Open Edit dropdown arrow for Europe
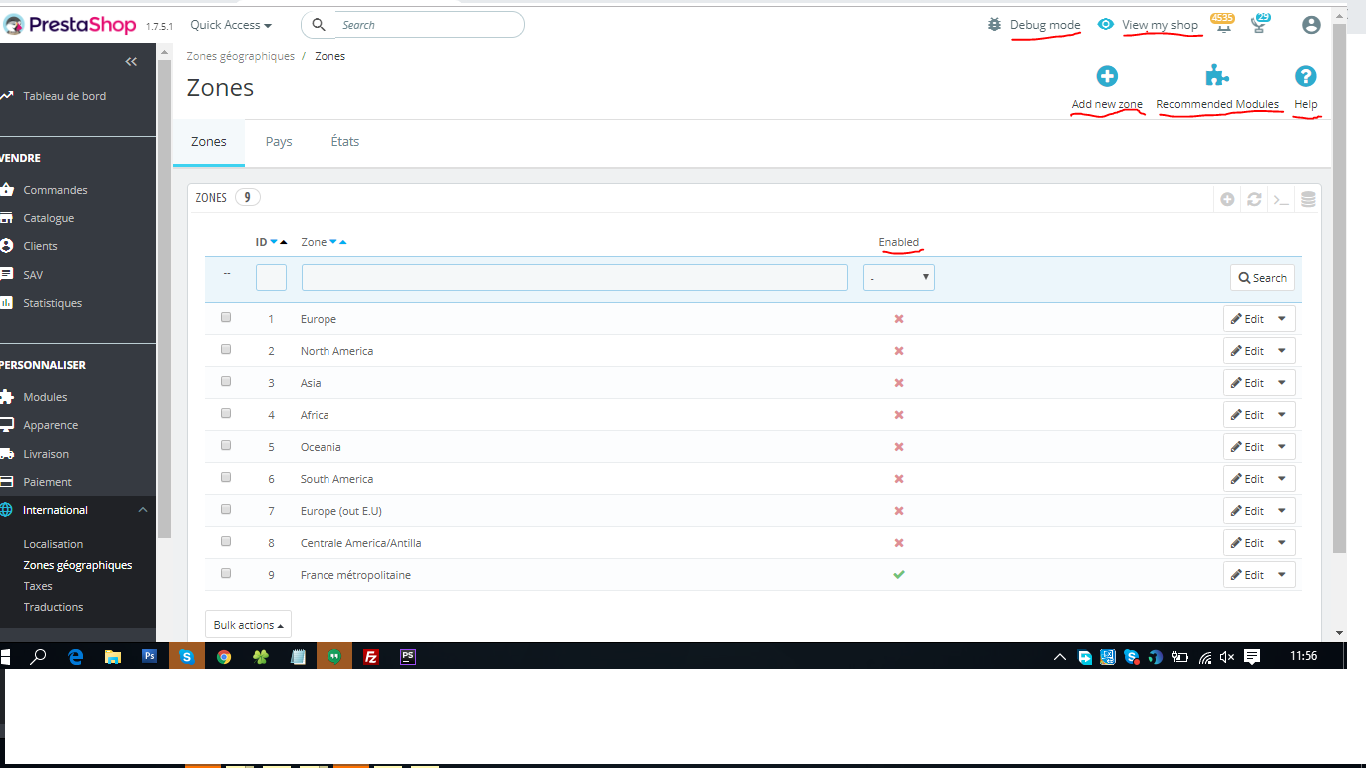This screenshot has height=768, width=1366. click(1283, 319)
